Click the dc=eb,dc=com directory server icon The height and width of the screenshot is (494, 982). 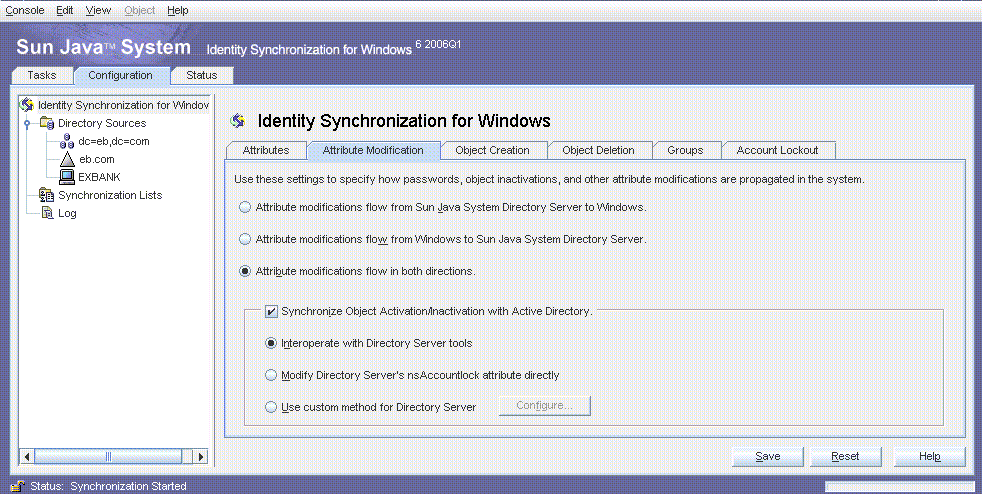67,142
